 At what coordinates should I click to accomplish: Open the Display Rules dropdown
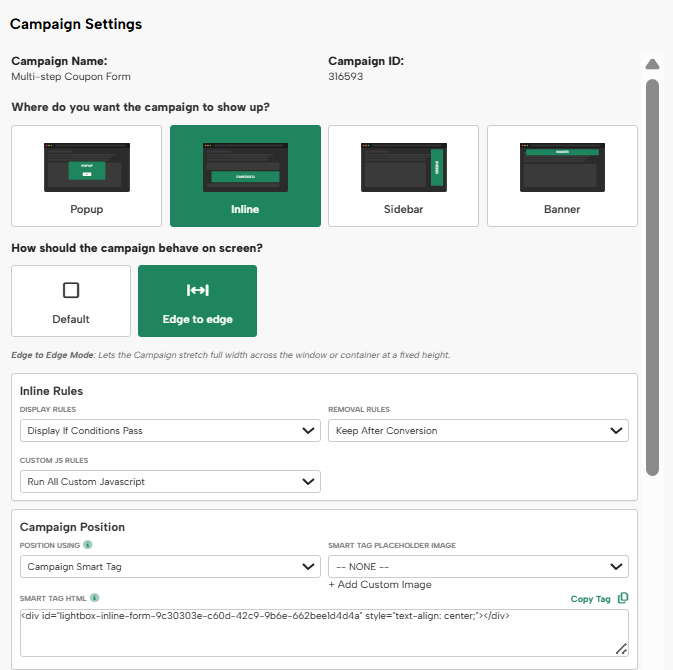170,431
